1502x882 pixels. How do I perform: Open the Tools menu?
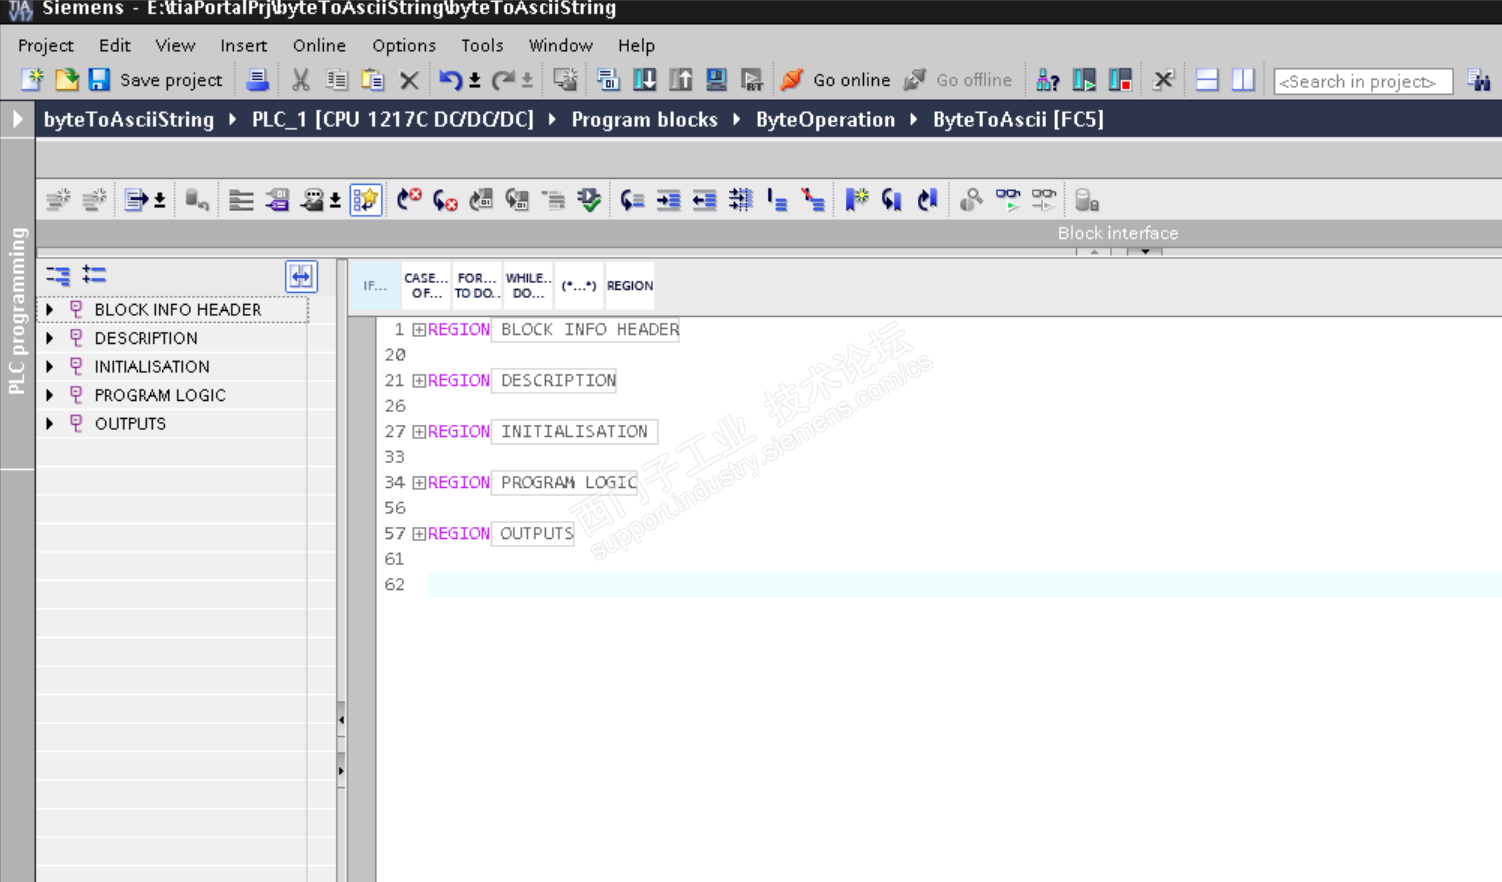482,46
